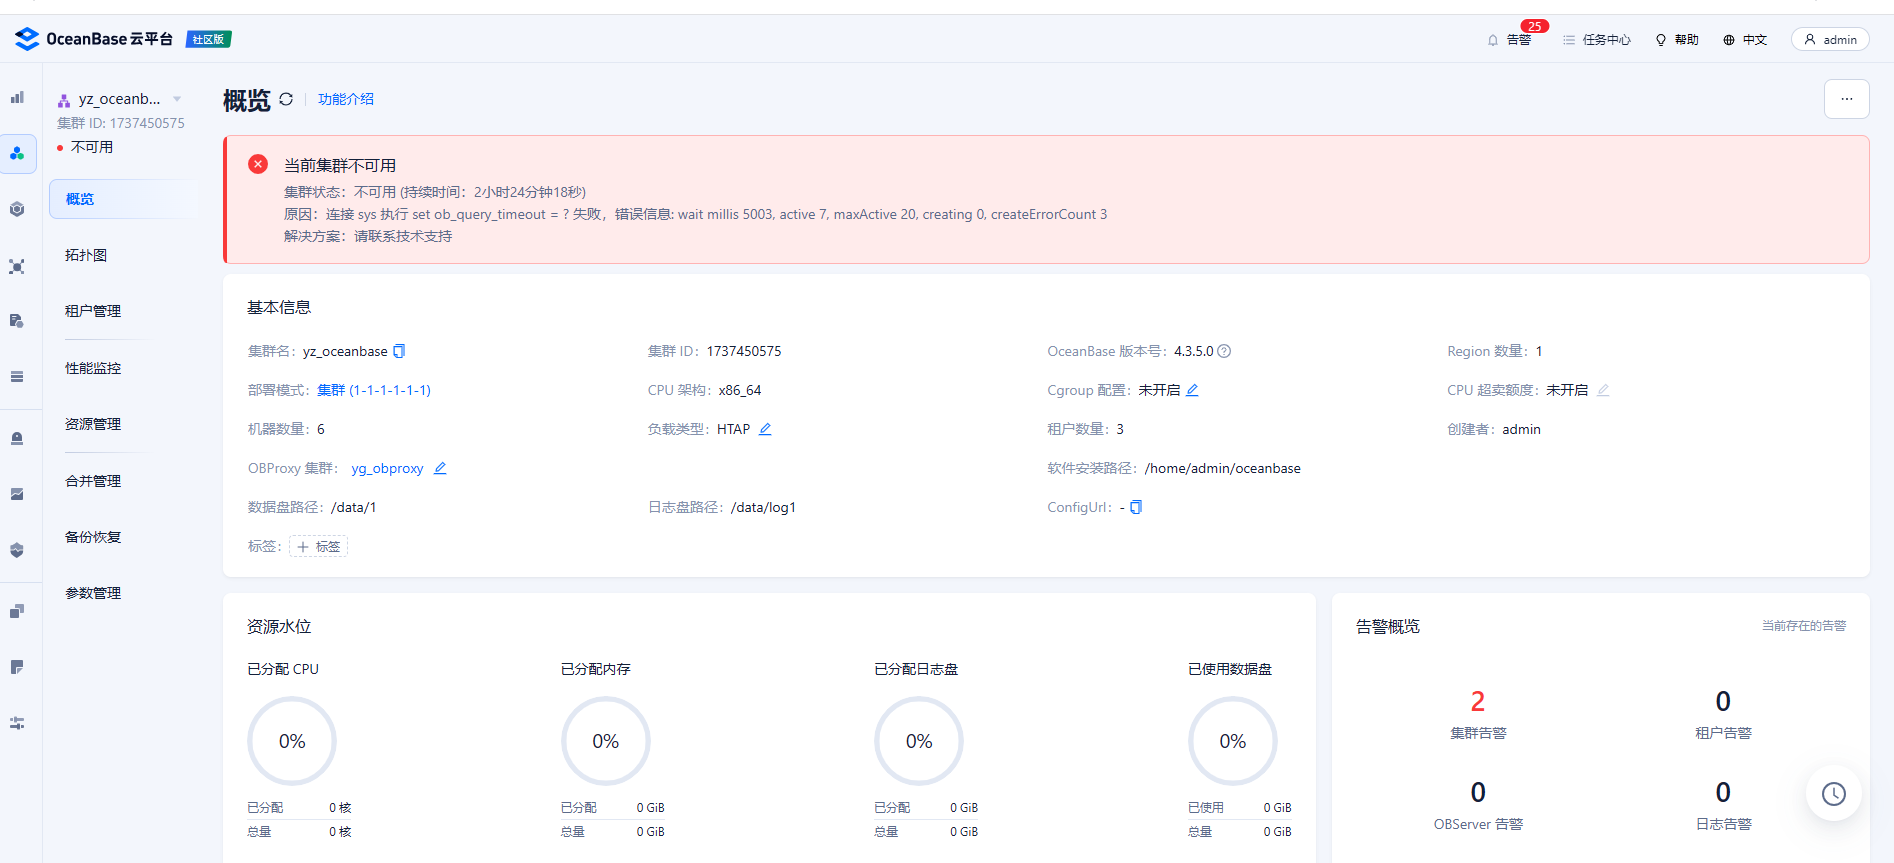The width and height of the screenshot is (1894, 863).
Task: Open the alarm bell icon in the left sidebar
Action: coord(17,438)
